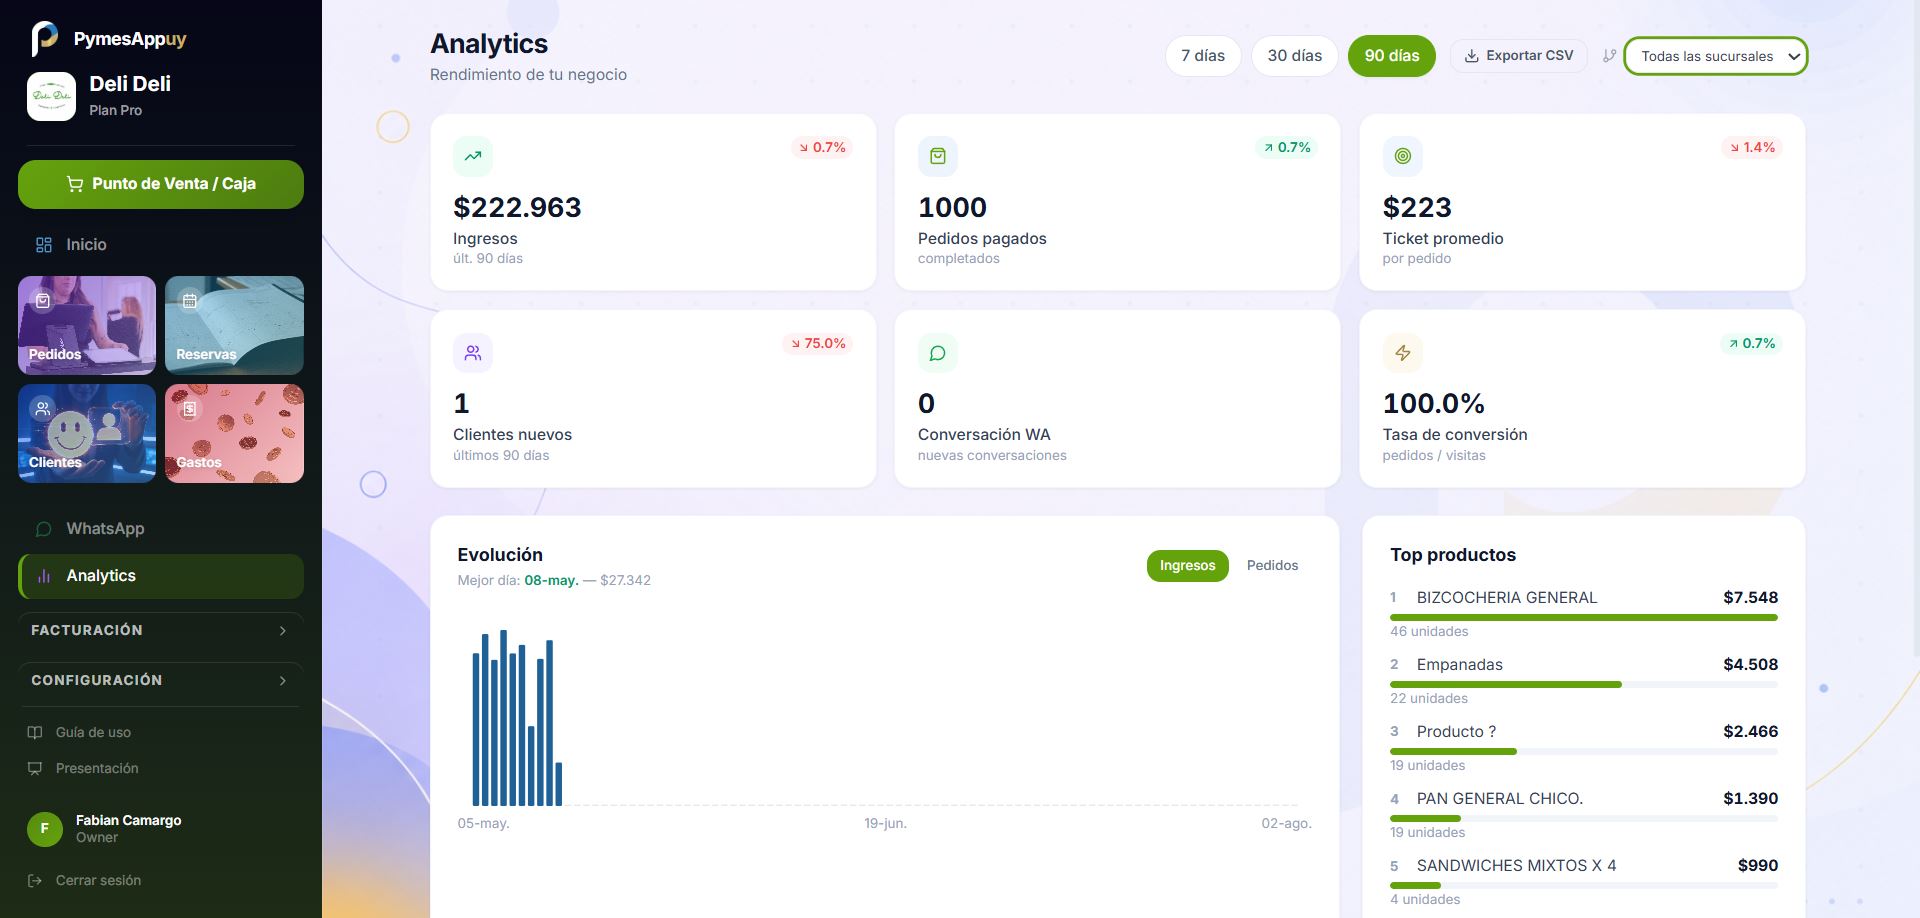Open the Todas las sucursales dropdown

1716,56
